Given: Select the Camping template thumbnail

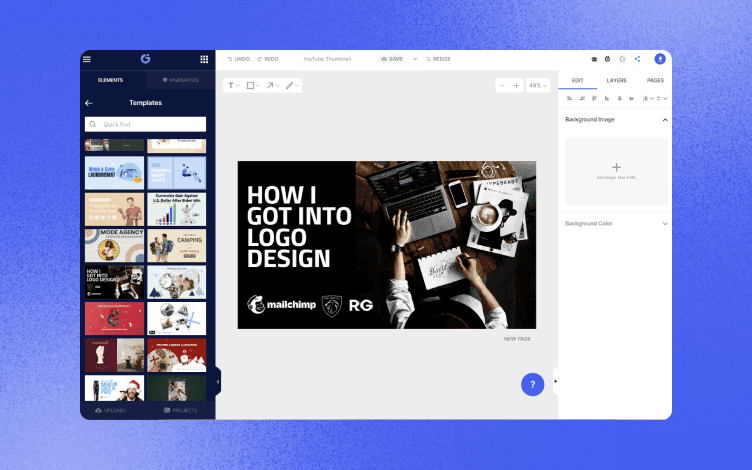Looking at the screenshot, I should [x=176, y=246].
